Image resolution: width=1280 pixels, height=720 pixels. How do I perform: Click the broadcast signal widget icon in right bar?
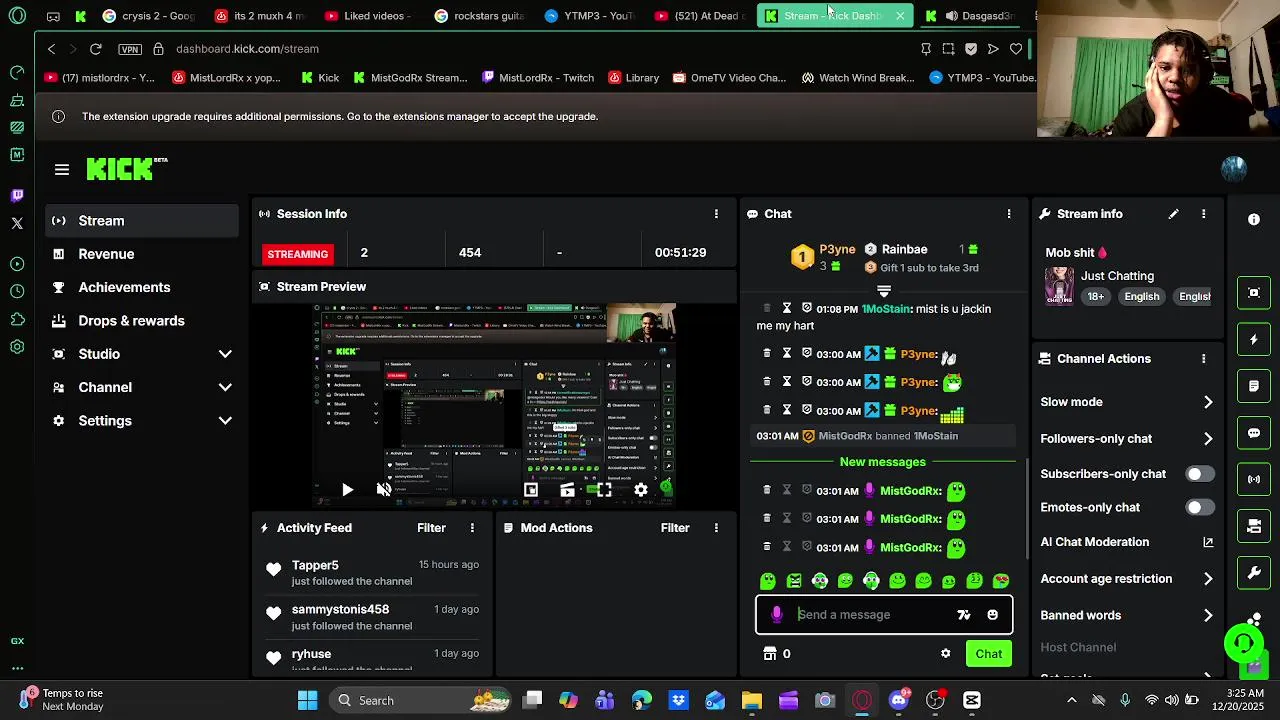pyautogui.click(x=1254, y=479)
